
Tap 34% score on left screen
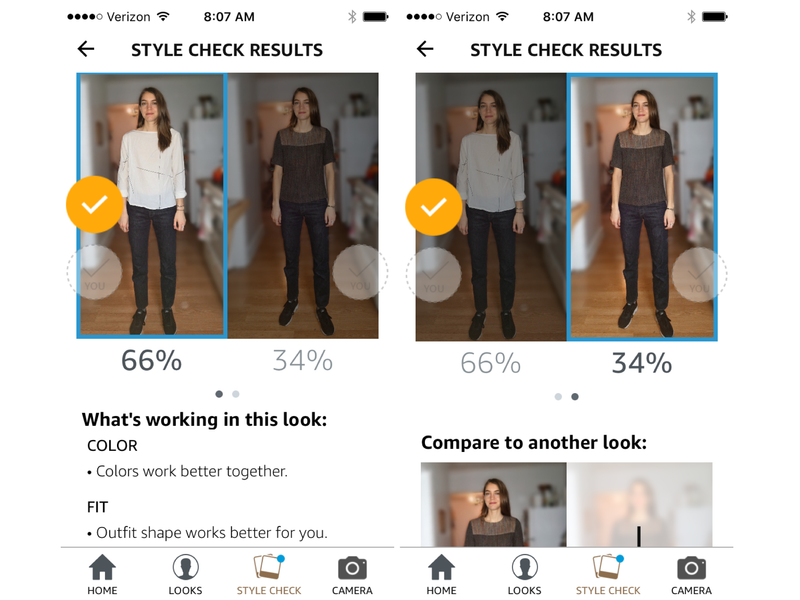(x=303, y=361)
